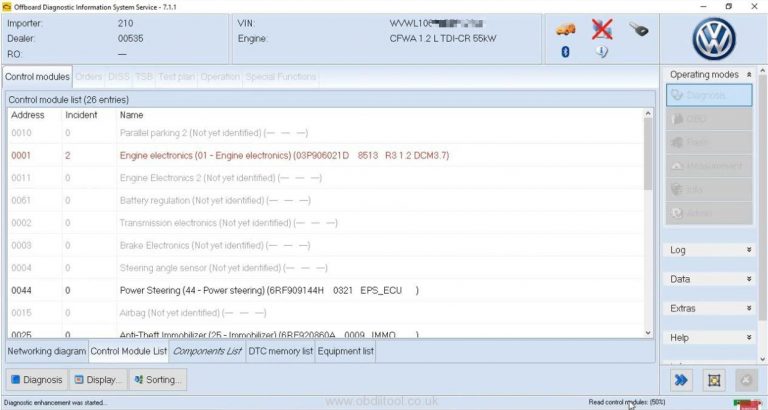Click the Bluetooth status icon

tap(565, 51)
